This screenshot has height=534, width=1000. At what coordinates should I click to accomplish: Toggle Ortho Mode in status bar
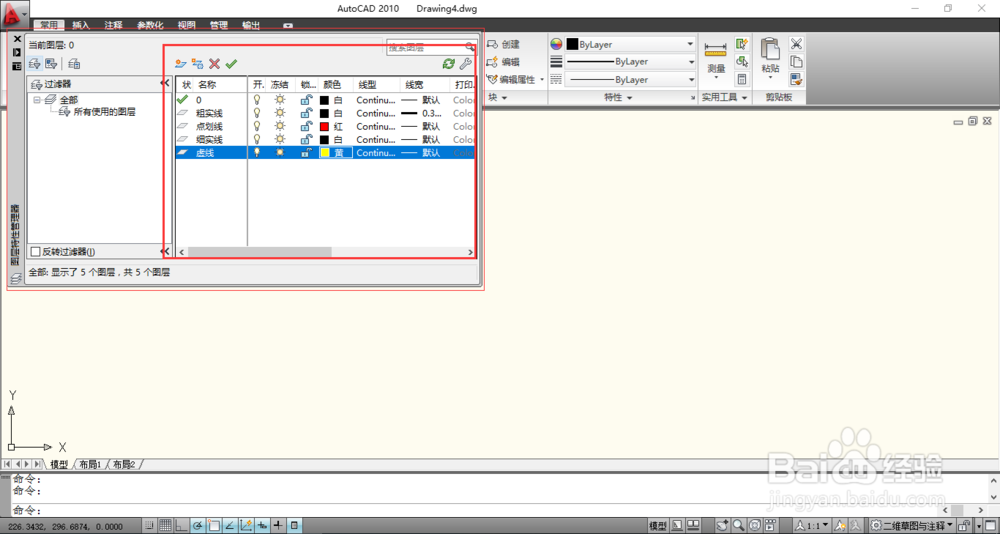click(182, 526)
